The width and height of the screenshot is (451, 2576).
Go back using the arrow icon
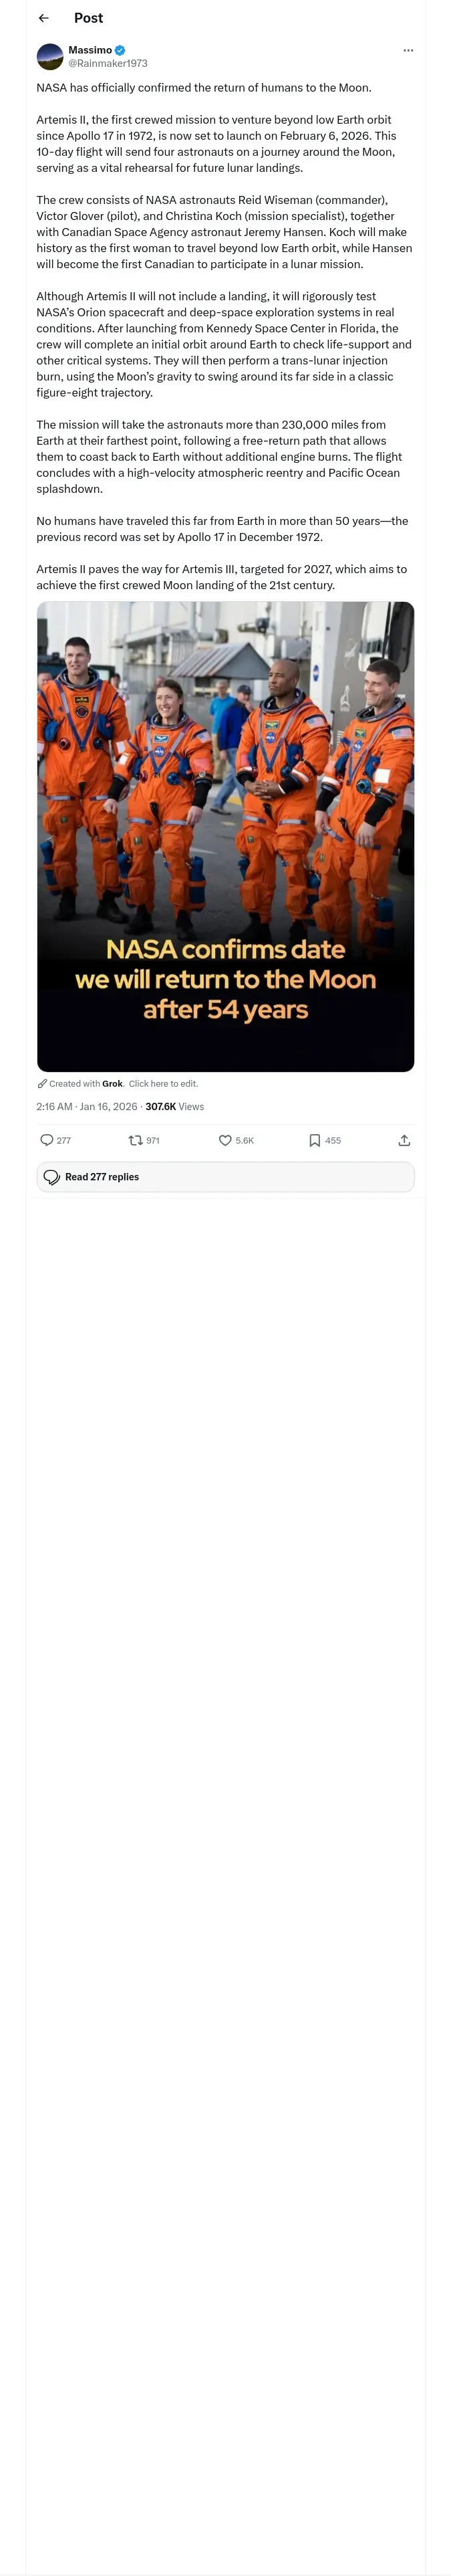pyautogui.click(x=43, y=18)
